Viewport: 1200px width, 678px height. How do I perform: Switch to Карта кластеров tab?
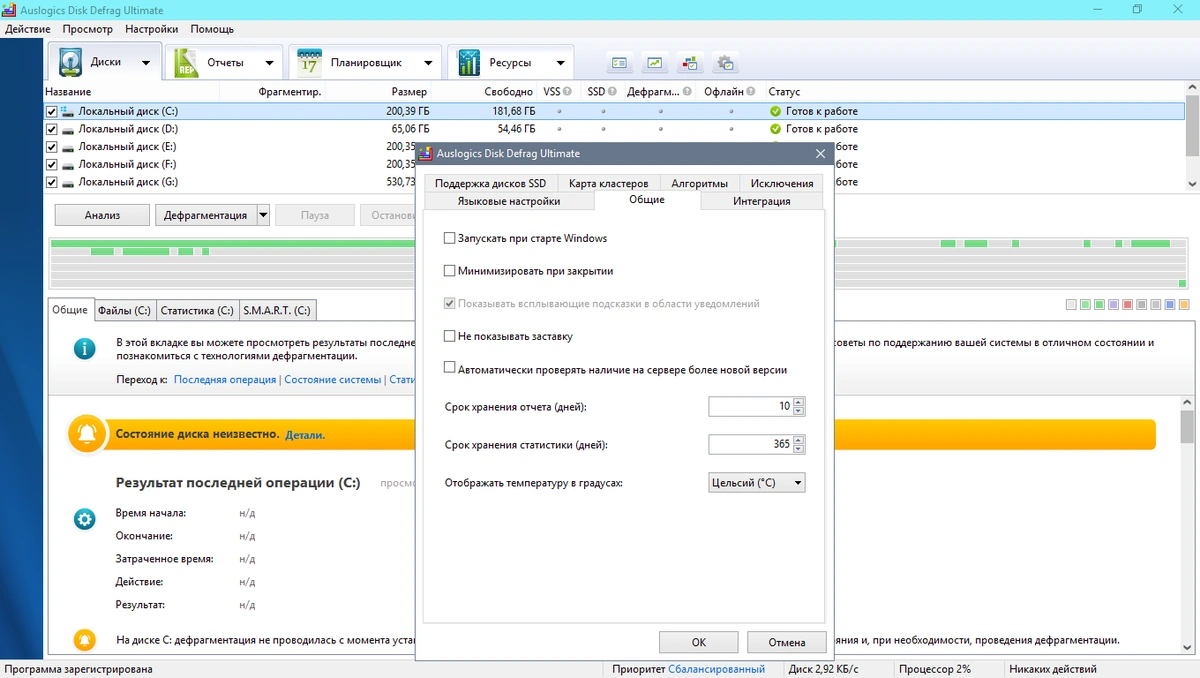[x=608, y=183]
